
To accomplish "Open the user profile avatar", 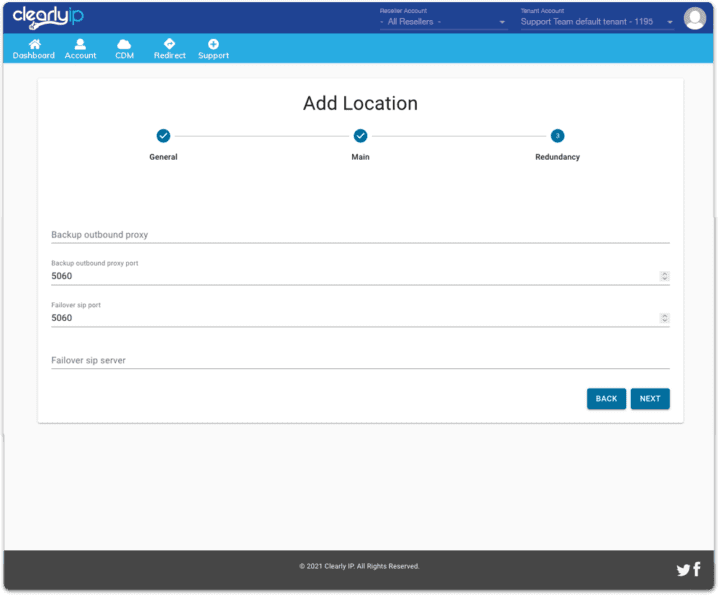I will pos(694,18).
